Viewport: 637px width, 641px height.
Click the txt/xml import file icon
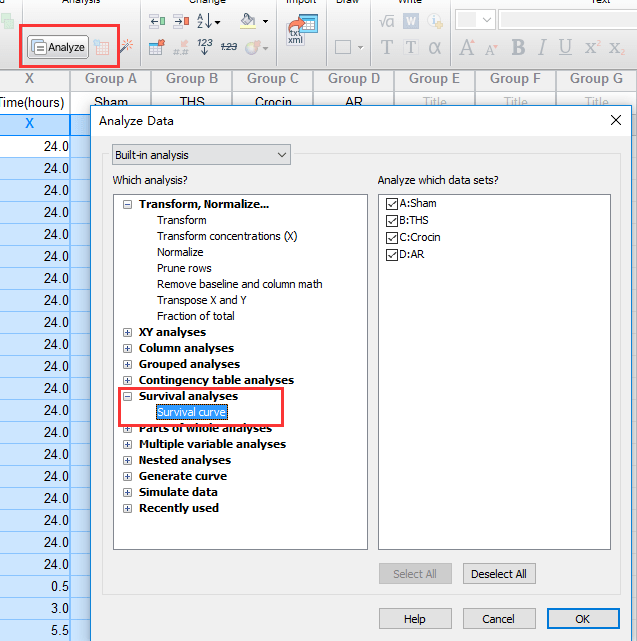[295, 33]
